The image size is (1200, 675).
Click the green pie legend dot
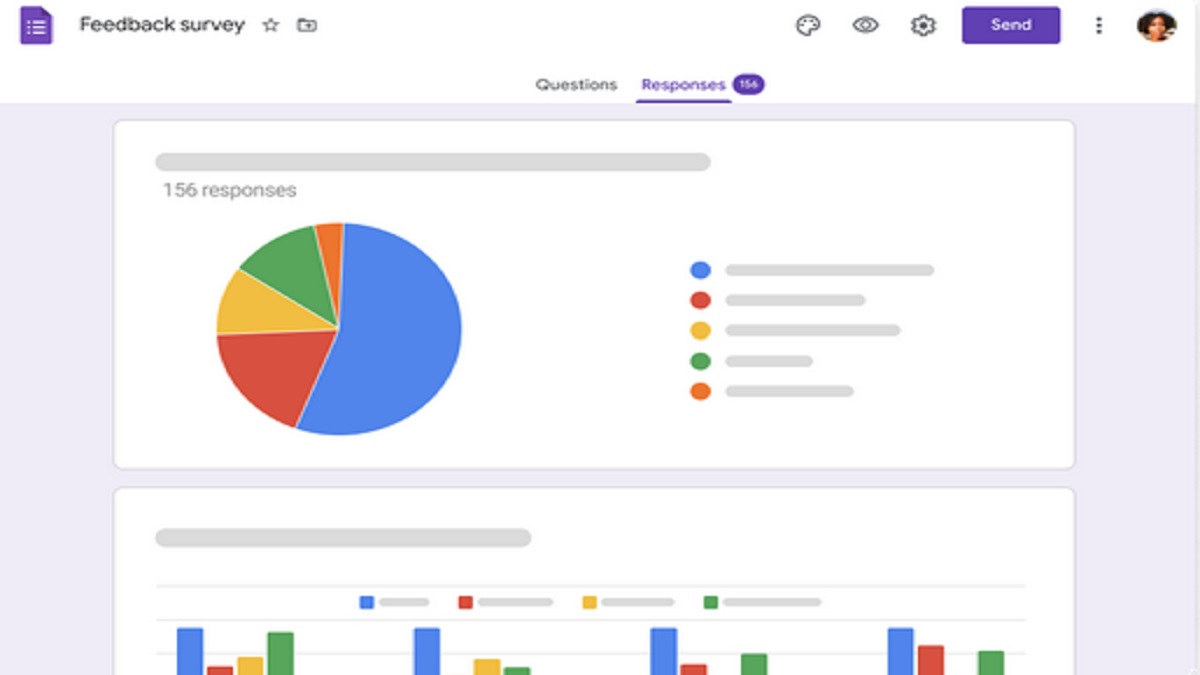coord(700,361)
